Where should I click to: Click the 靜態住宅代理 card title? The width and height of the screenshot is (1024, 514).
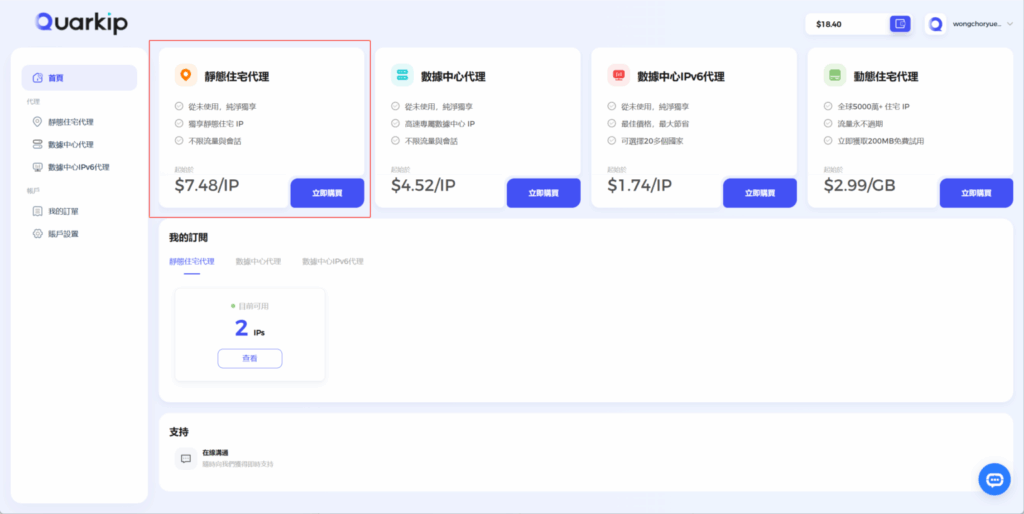(236, 76)
